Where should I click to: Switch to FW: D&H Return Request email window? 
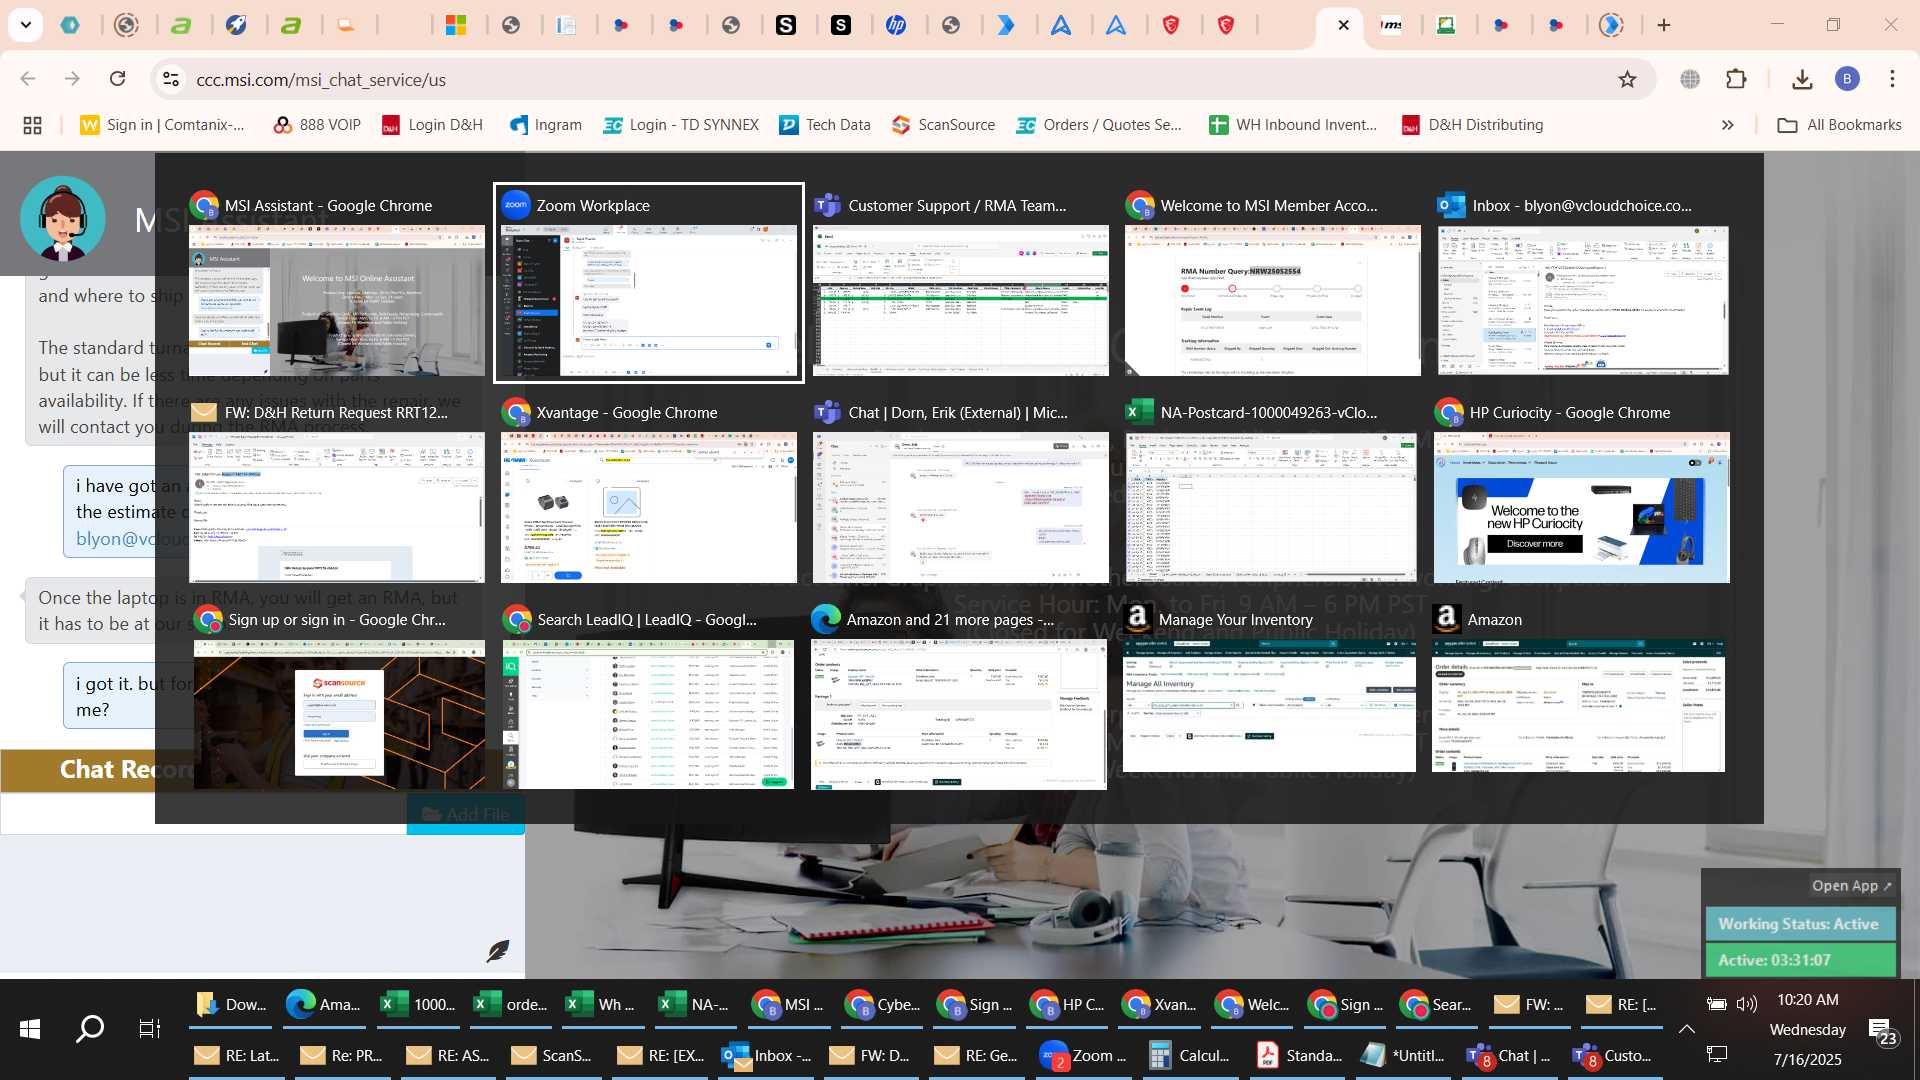pos(337,507)
